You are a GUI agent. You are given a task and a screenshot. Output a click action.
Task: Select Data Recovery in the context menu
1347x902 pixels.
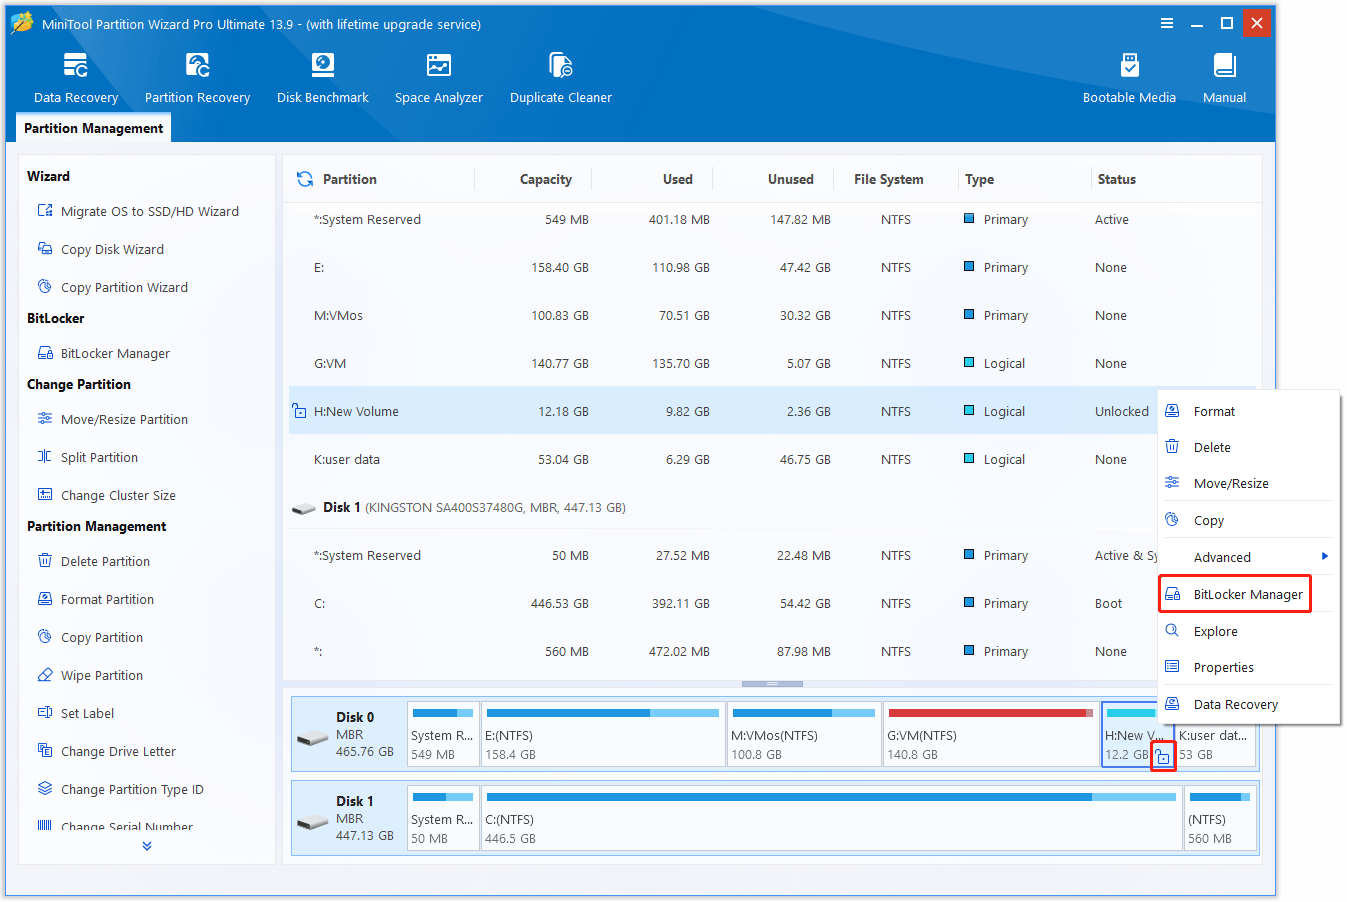1248,704
